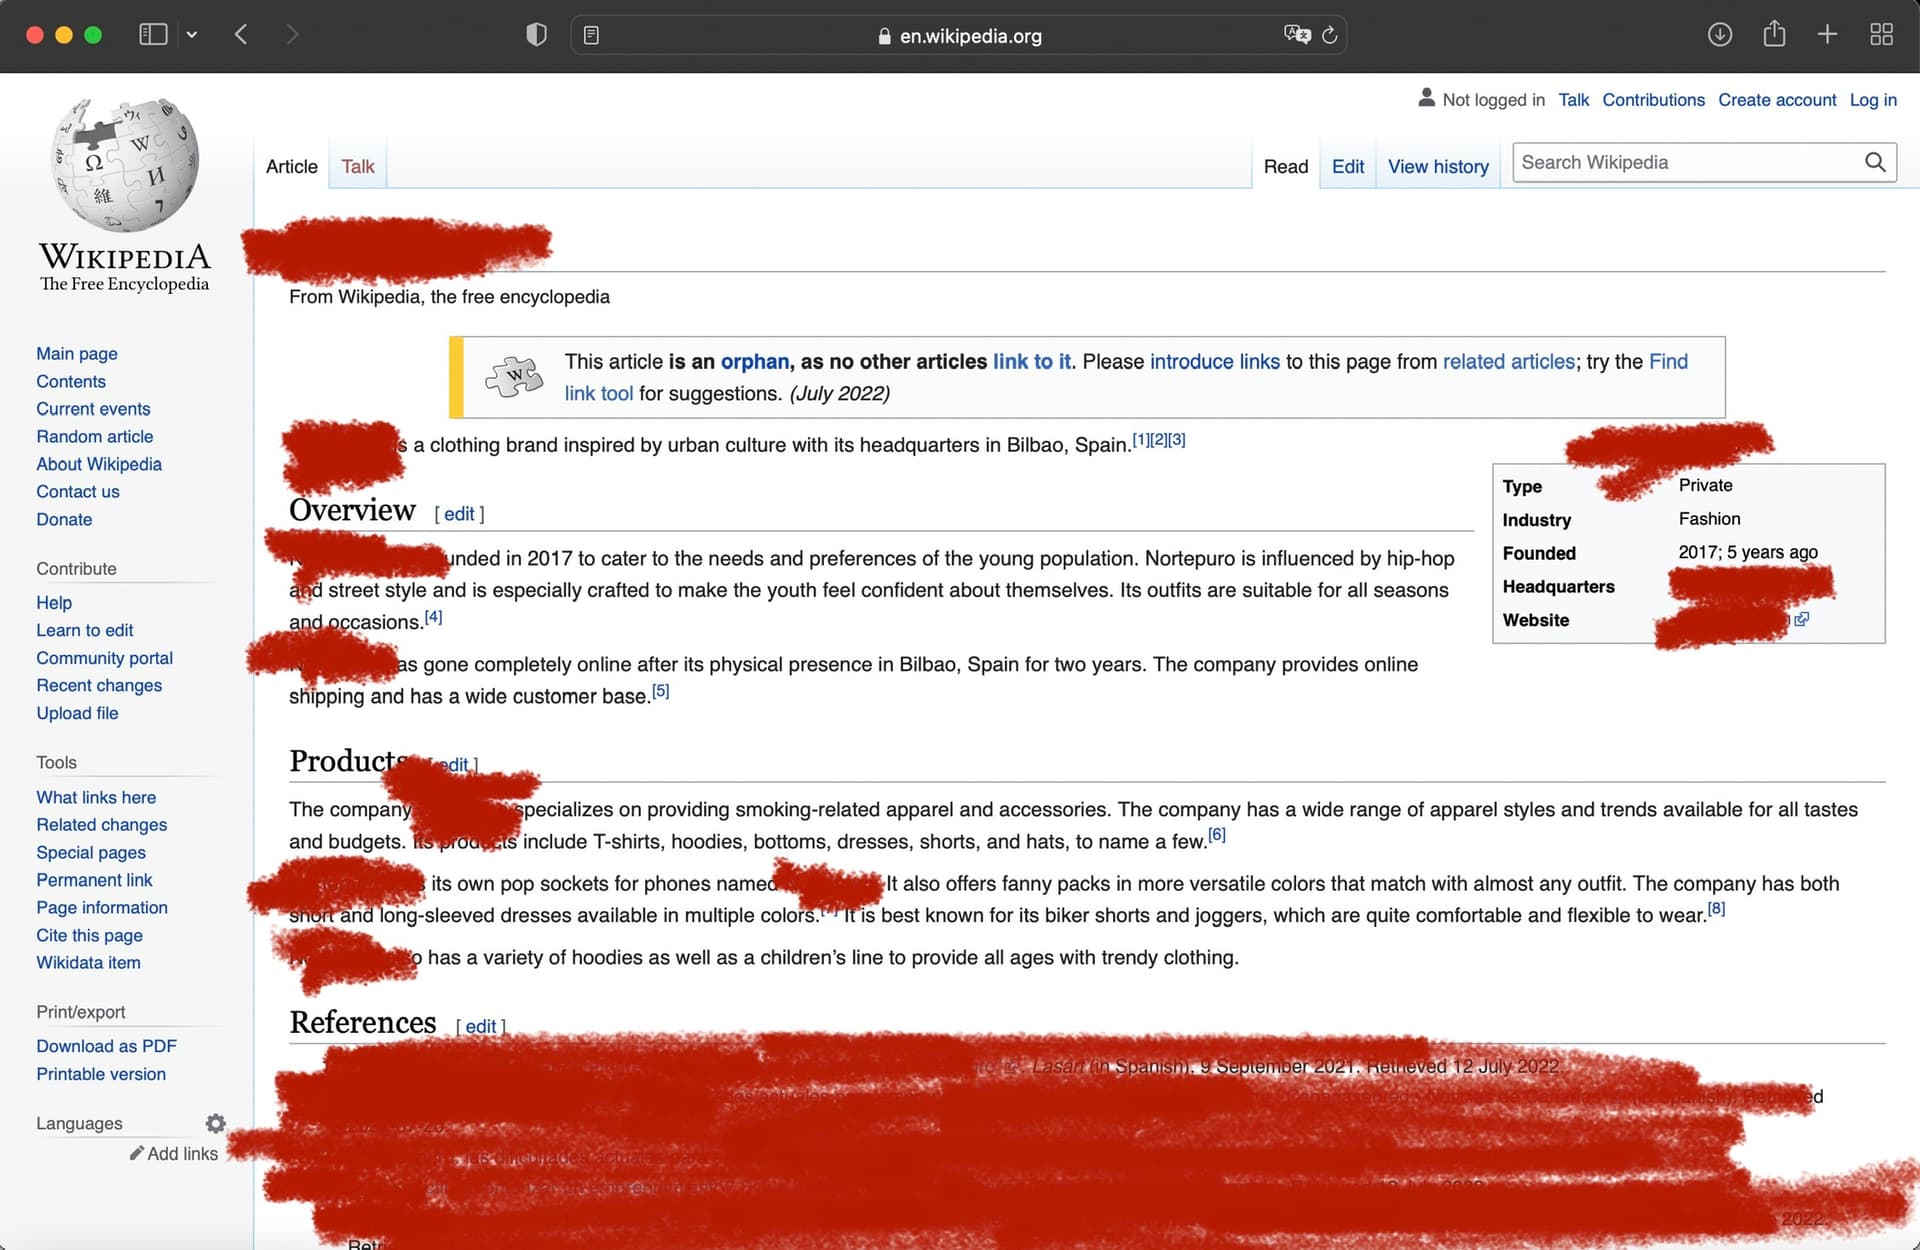Open the sidebar options dropdown chevron
This screenshot has width=1920, height=1250.
click(192, 35)
